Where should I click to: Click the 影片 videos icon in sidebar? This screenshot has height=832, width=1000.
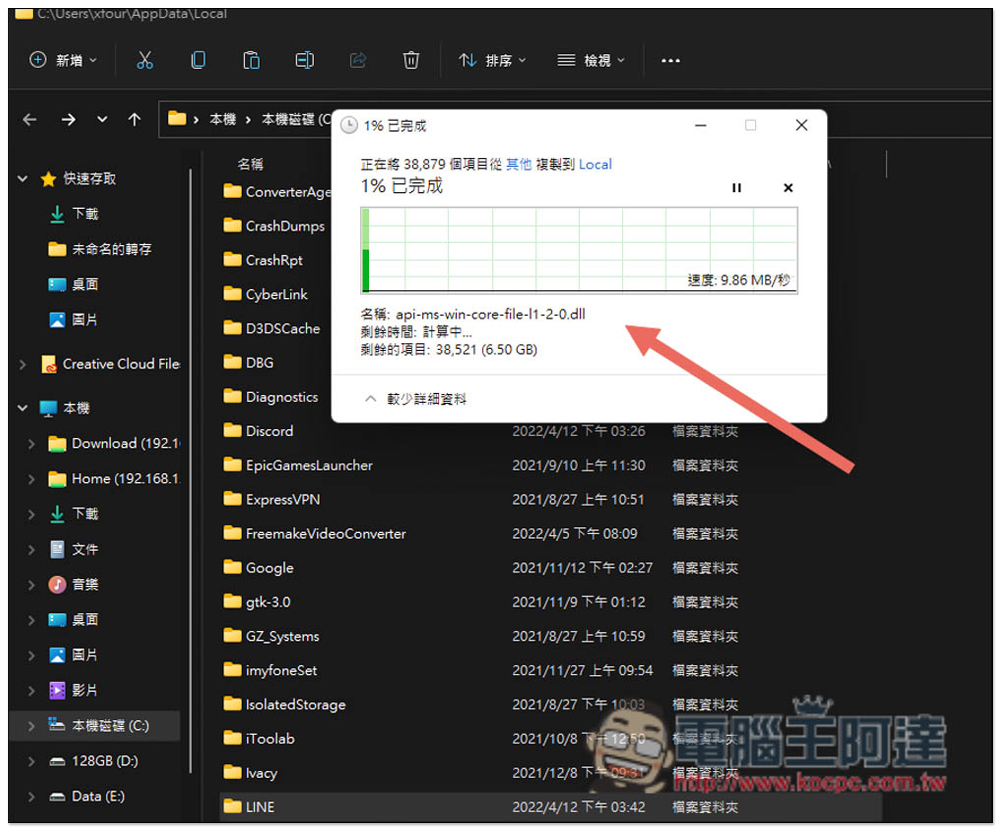[x=57, y=690]
